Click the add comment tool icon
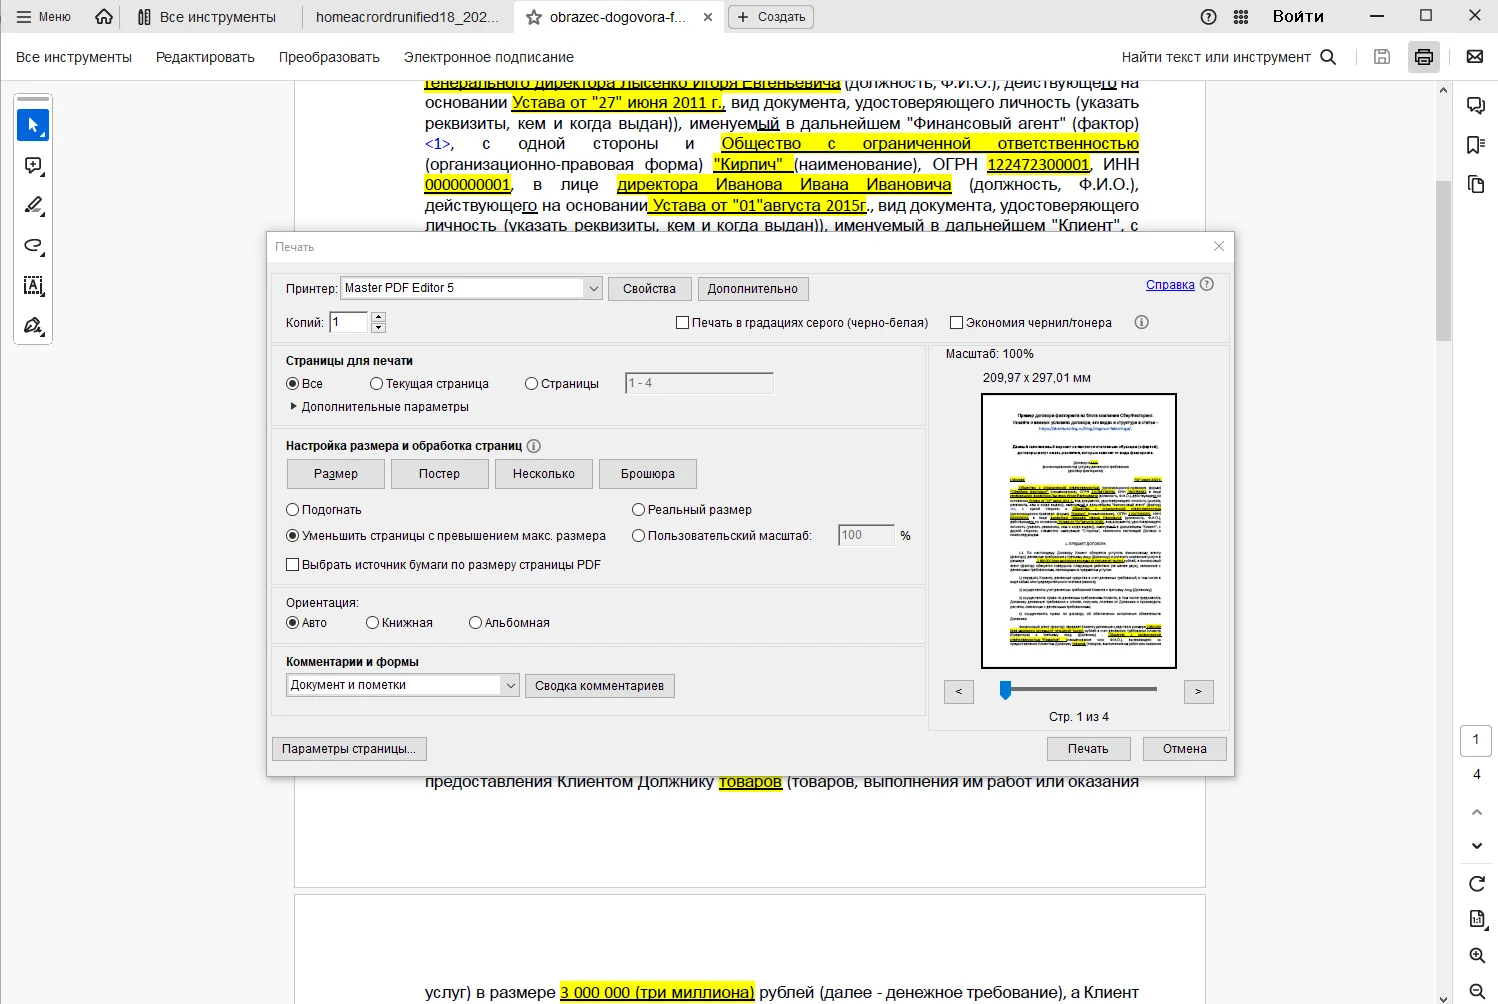The height and width of the screenshot is (1004, 1498). pyautogui.click(x=33, y=166)
